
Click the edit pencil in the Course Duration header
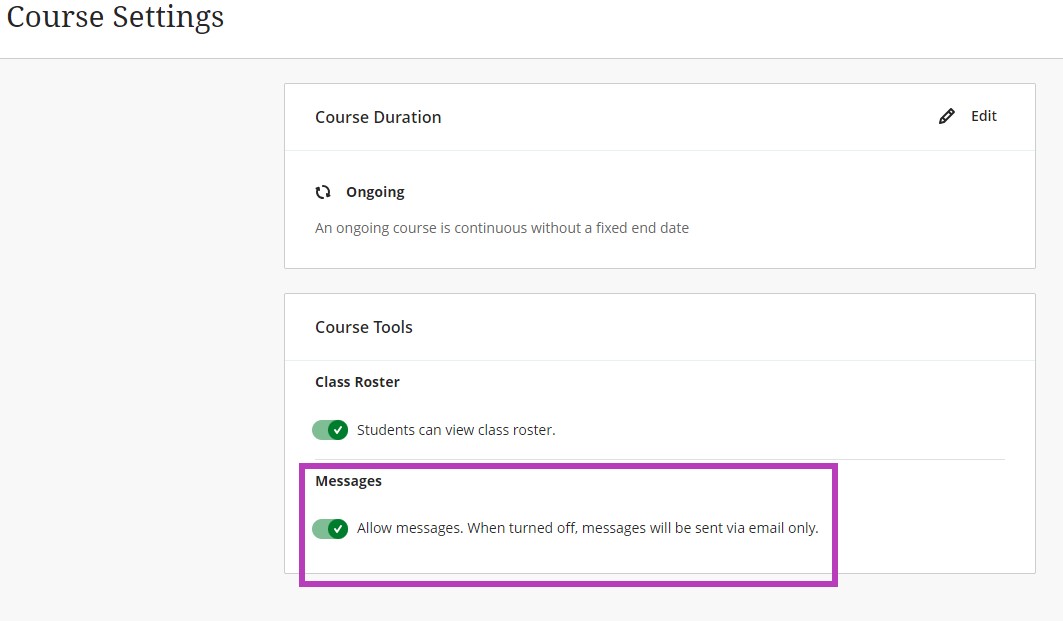[946, 116]
